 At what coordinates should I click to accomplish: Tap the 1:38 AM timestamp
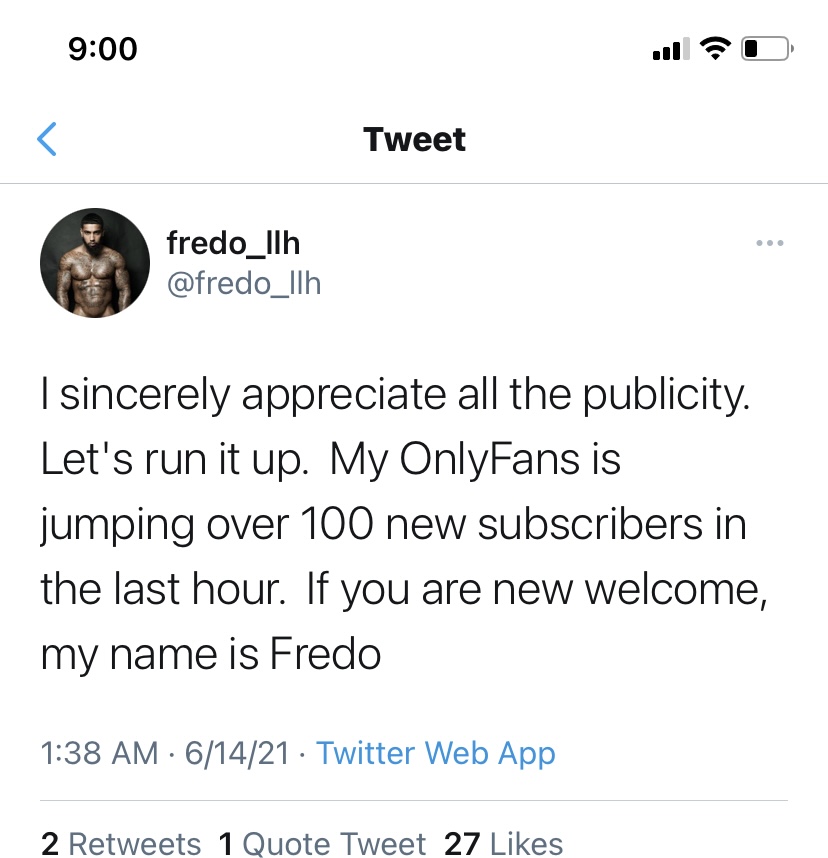pyautogui.click(x=99, y=752)
